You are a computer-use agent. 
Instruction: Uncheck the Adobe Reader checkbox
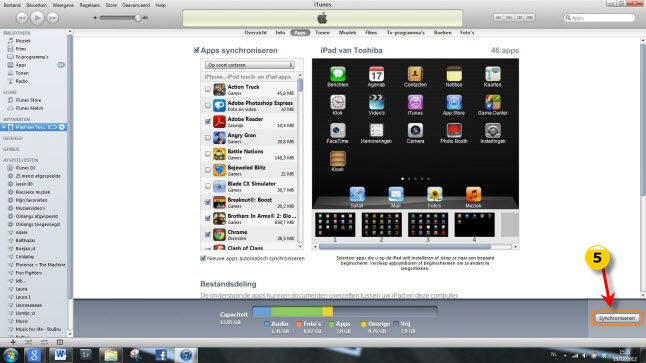click(x=208, y=121)
